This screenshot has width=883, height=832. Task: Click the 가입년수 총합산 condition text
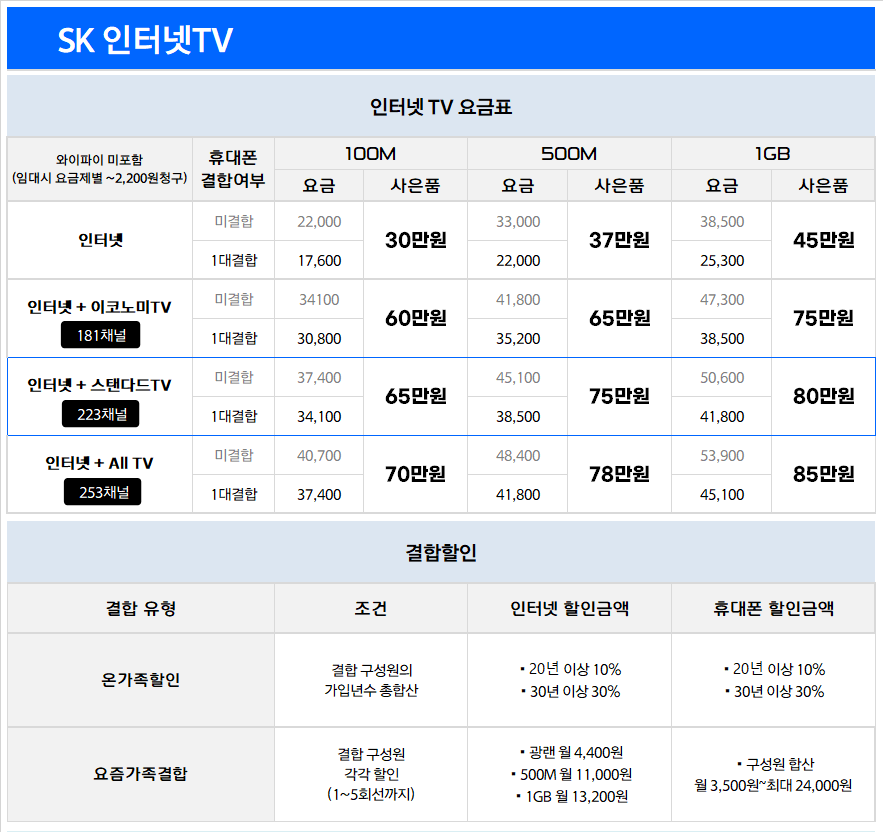pos(371,690)
